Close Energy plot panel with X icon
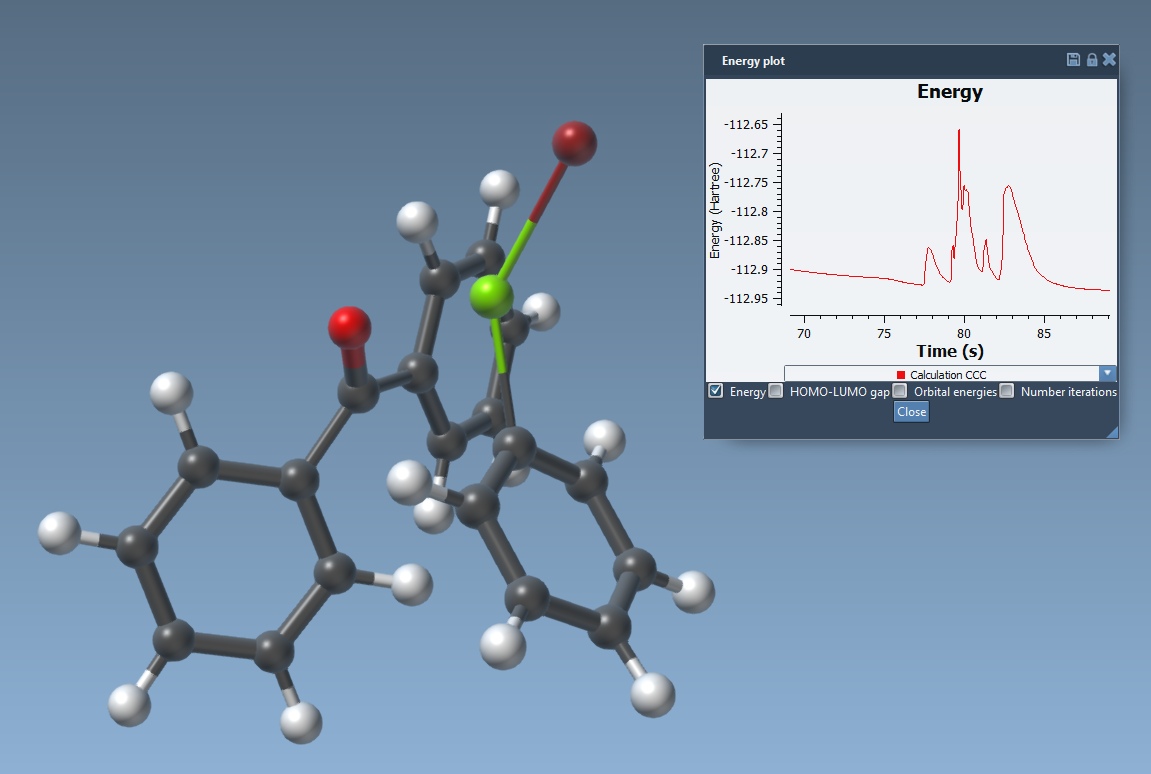 pyautogui.click(x=1109, y=60)
